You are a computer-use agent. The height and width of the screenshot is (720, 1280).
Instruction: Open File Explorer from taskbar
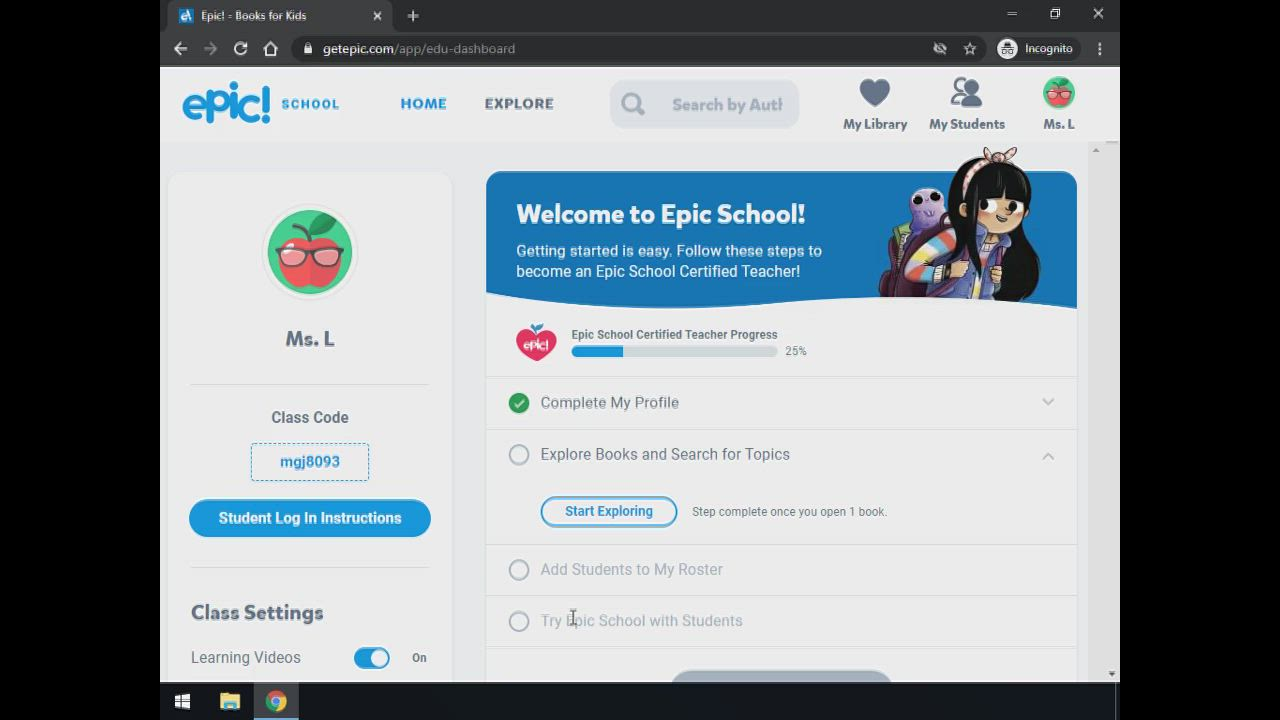230,702
